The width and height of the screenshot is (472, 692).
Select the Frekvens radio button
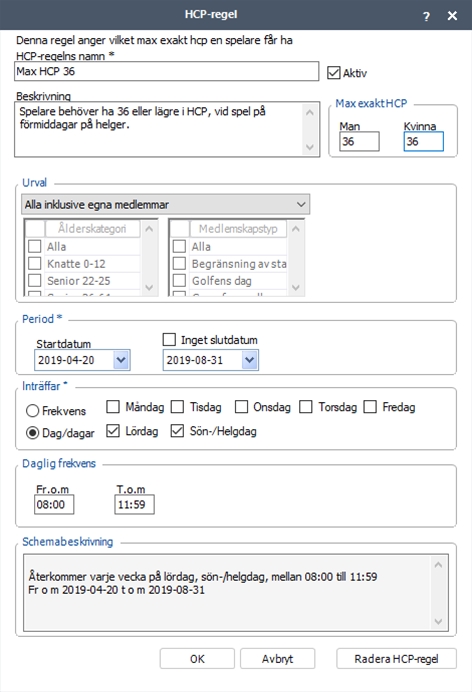click(x=32, y=411)
